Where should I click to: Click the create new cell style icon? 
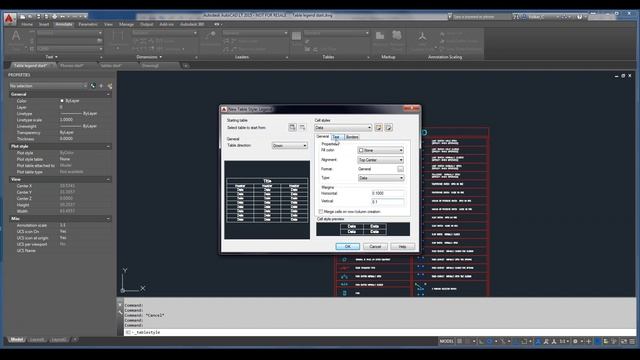point(379,128)
